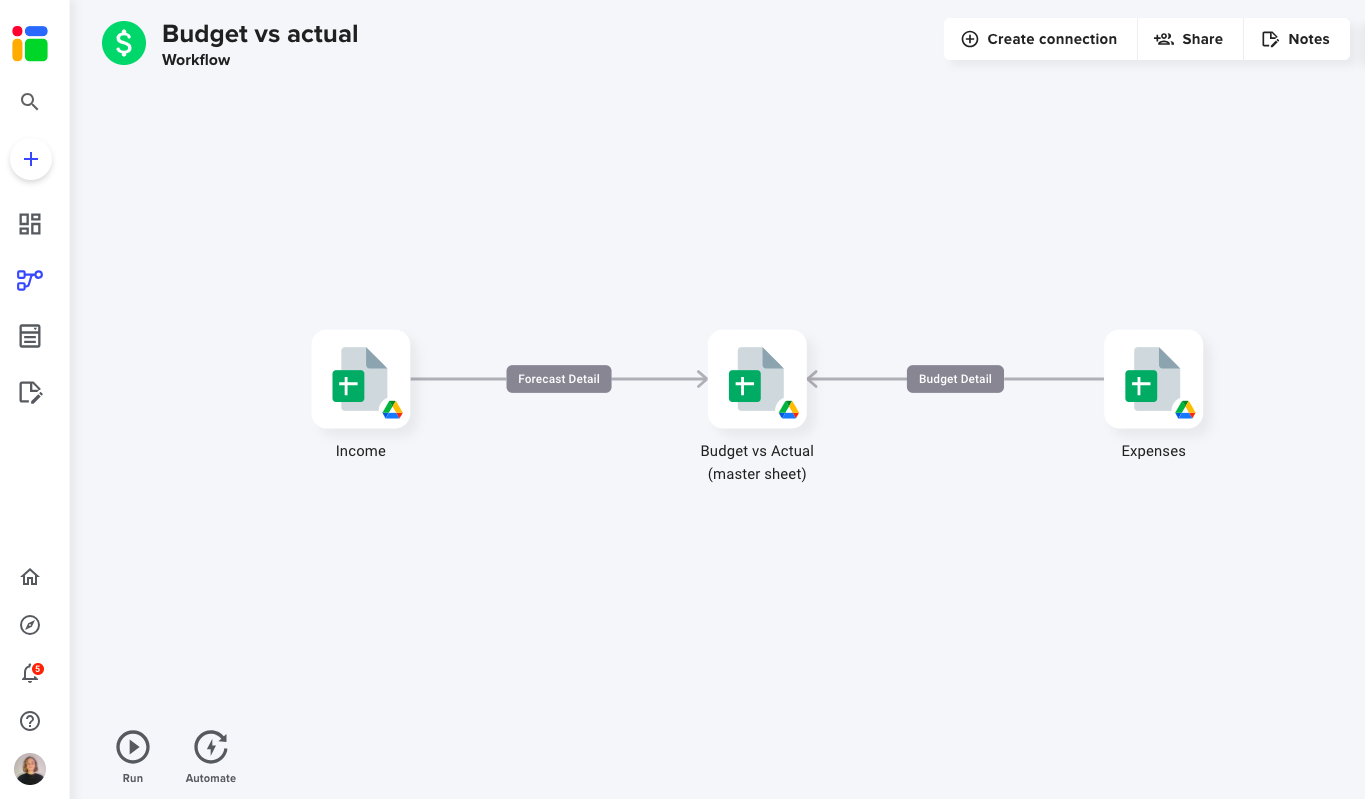Click the blue plus create button
The width and height of the screenshot is (1365, 799).
(x=31, y=159)
